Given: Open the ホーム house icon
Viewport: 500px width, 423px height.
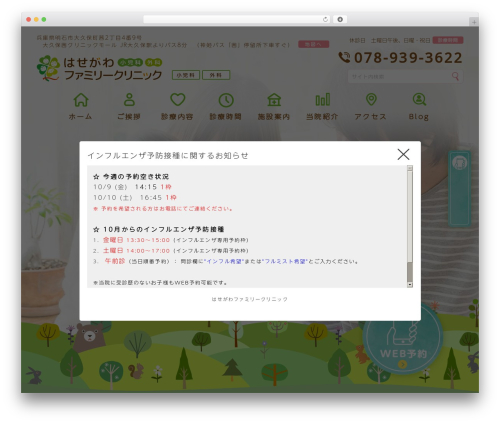Looking at the screenshot, I should tap(81, 100).
